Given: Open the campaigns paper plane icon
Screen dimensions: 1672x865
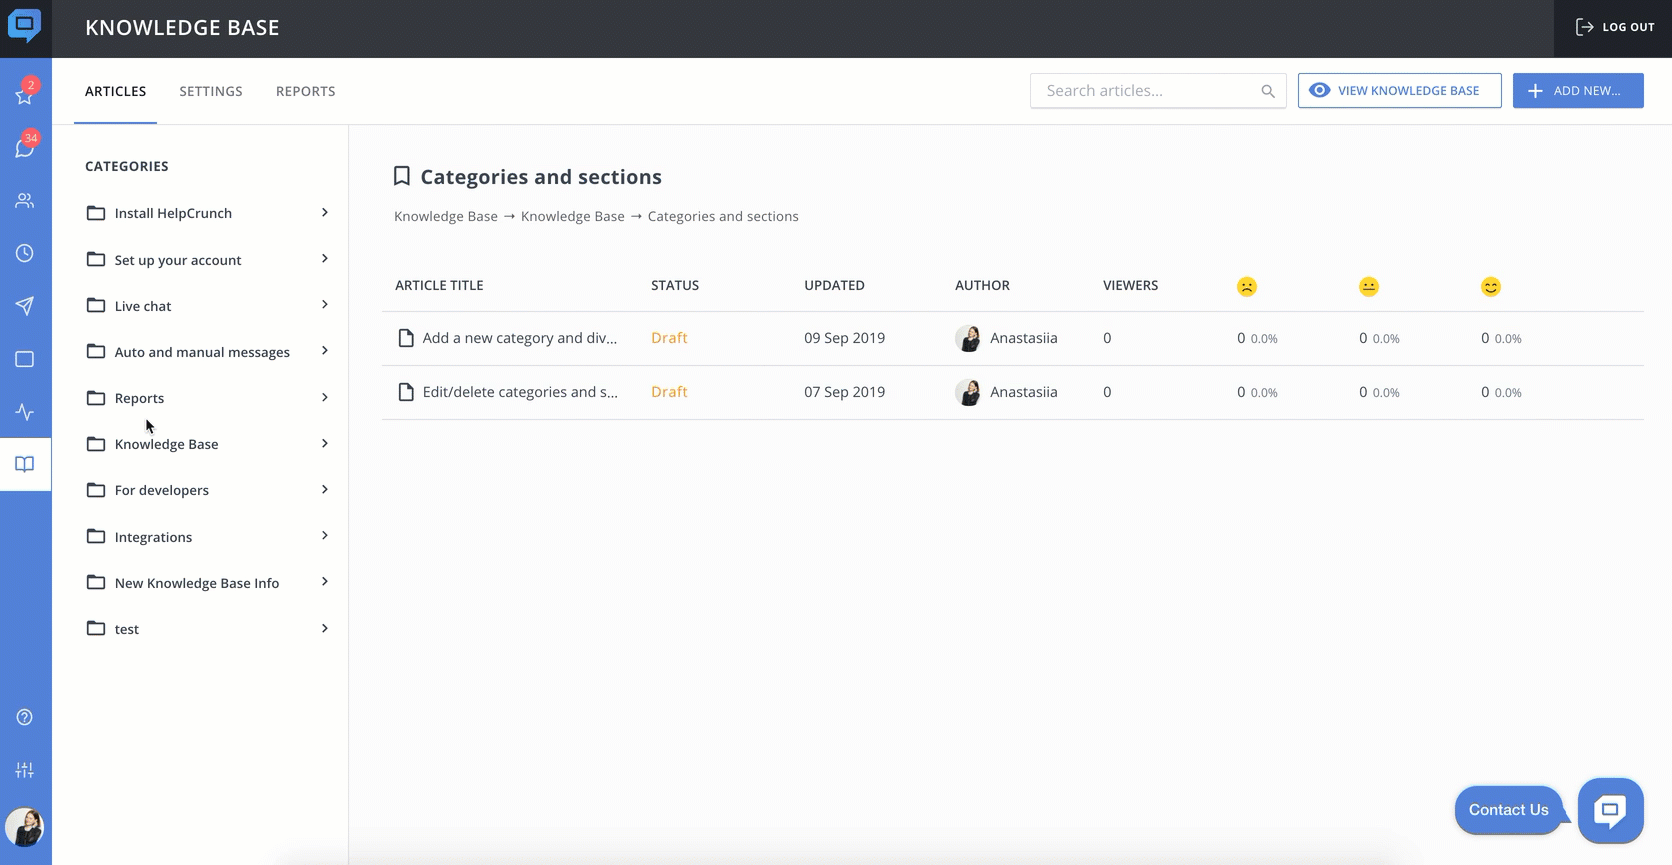Looking at the screenshot, I should [x=25, y=306].
